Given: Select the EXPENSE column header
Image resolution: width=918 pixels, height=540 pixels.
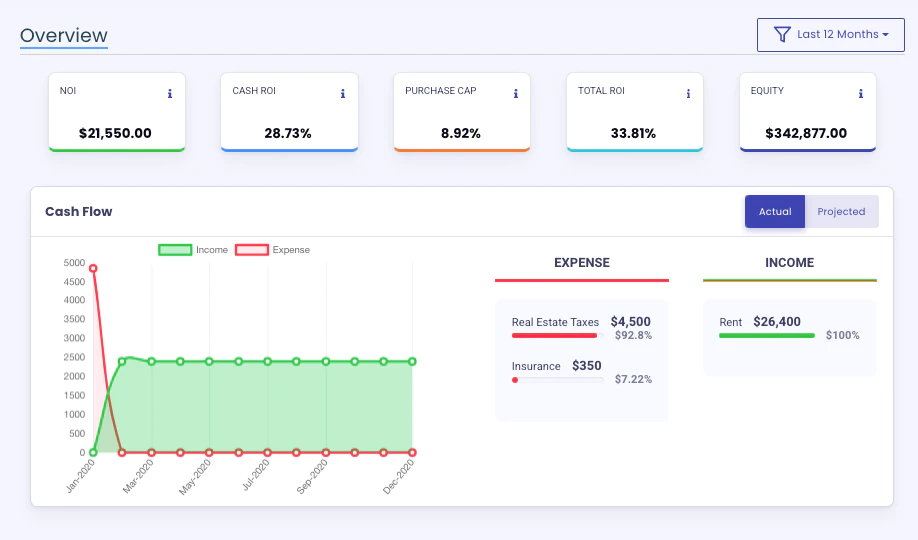Looking at the screenshot, I should pyautogui.click(x=581, y=263).
